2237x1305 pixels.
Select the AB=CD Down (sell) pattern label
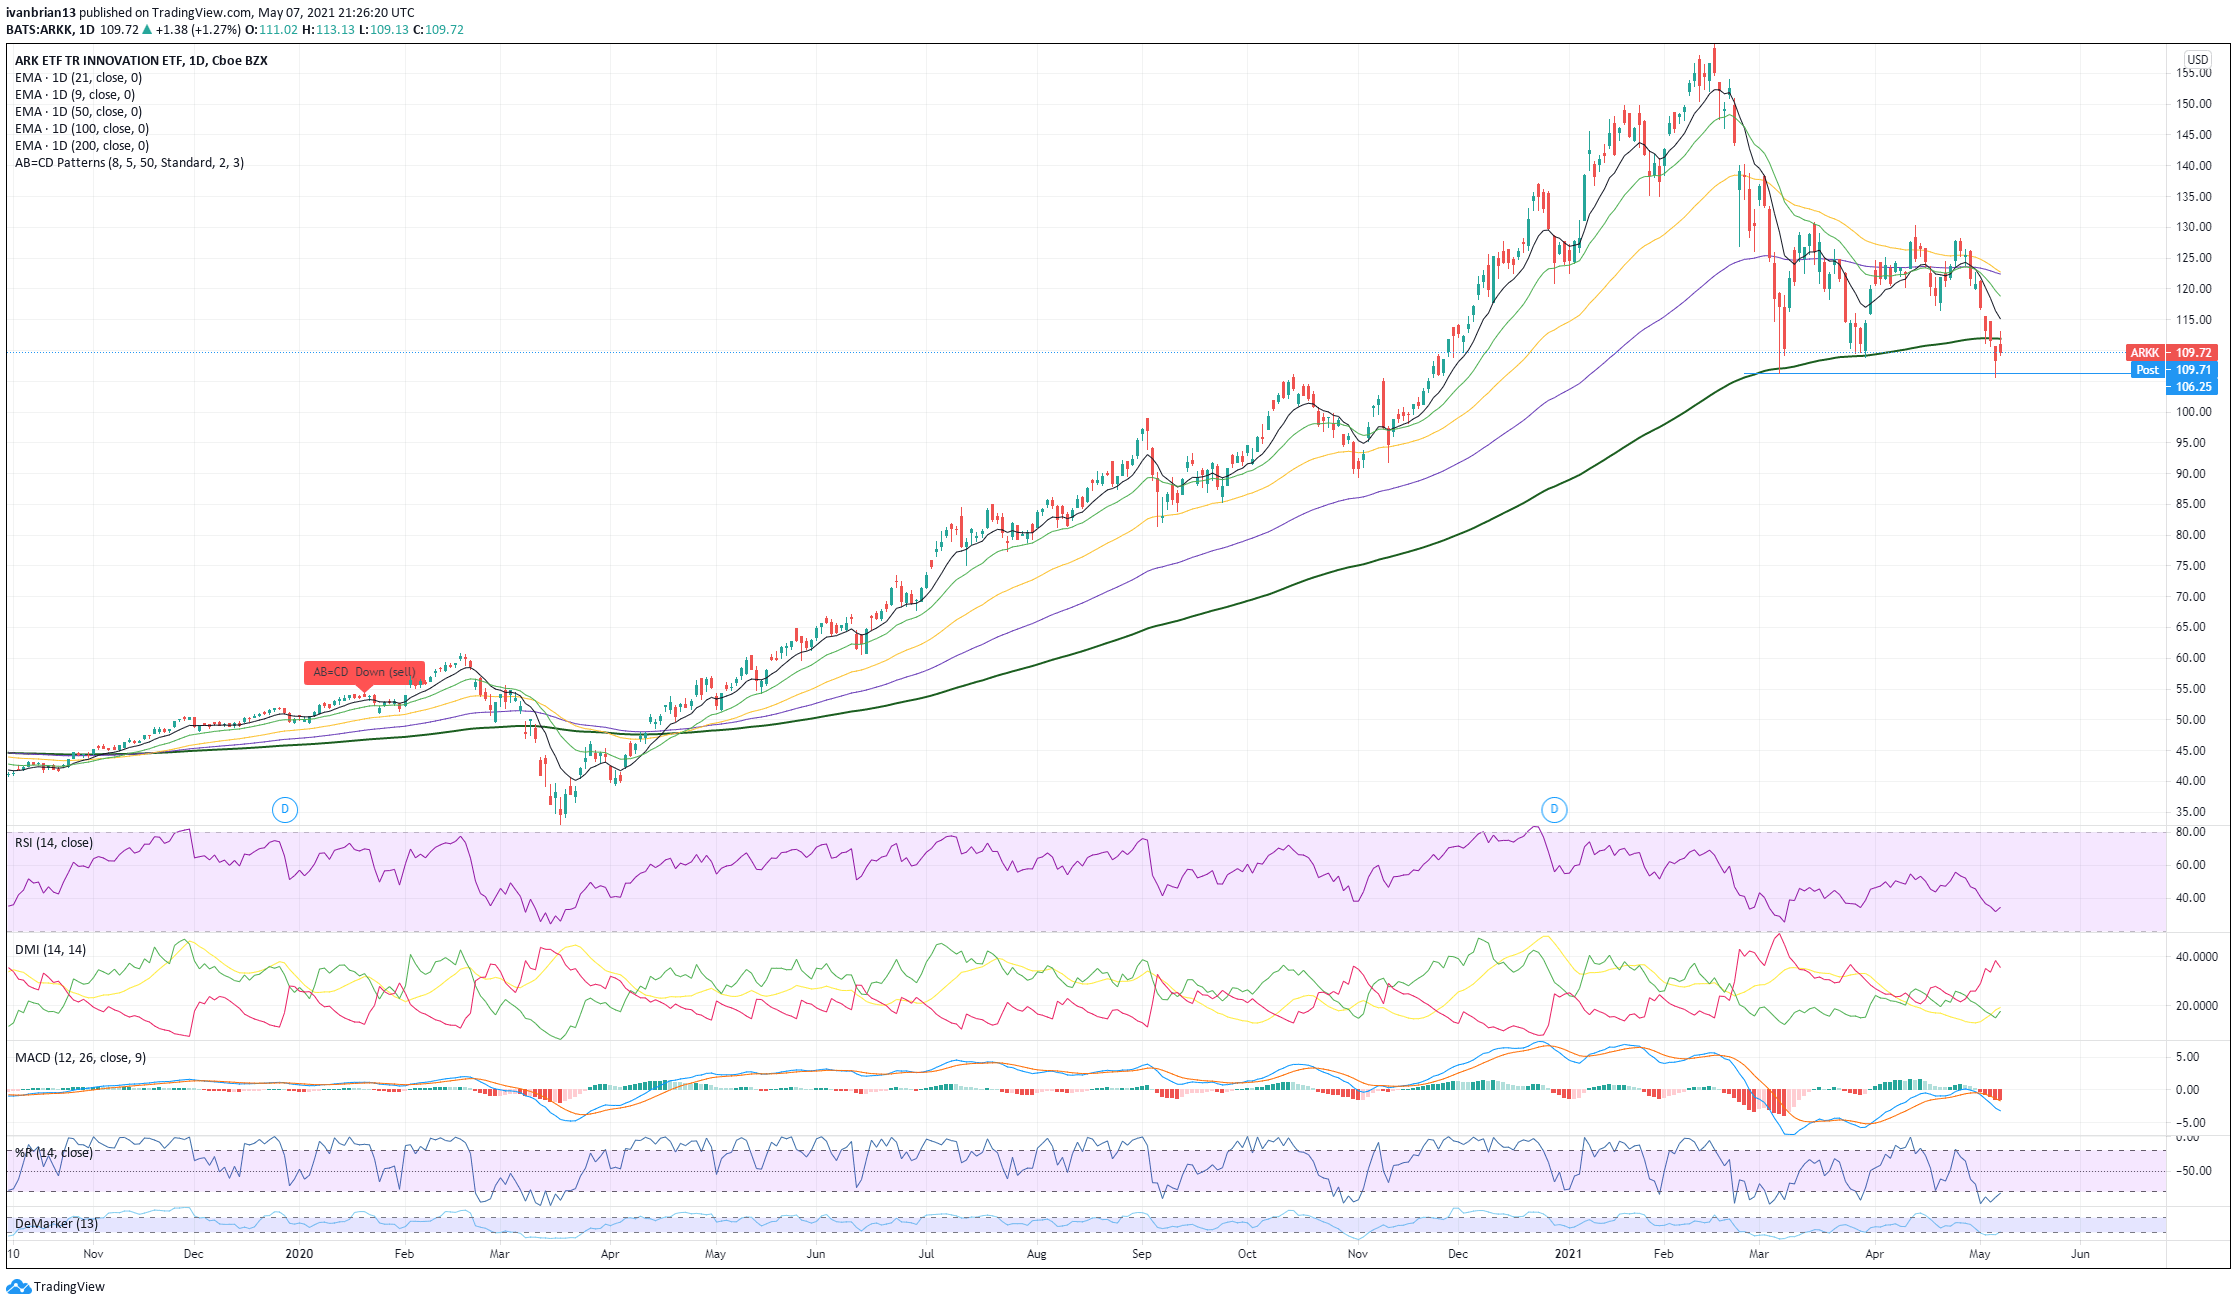coord(364,672)
